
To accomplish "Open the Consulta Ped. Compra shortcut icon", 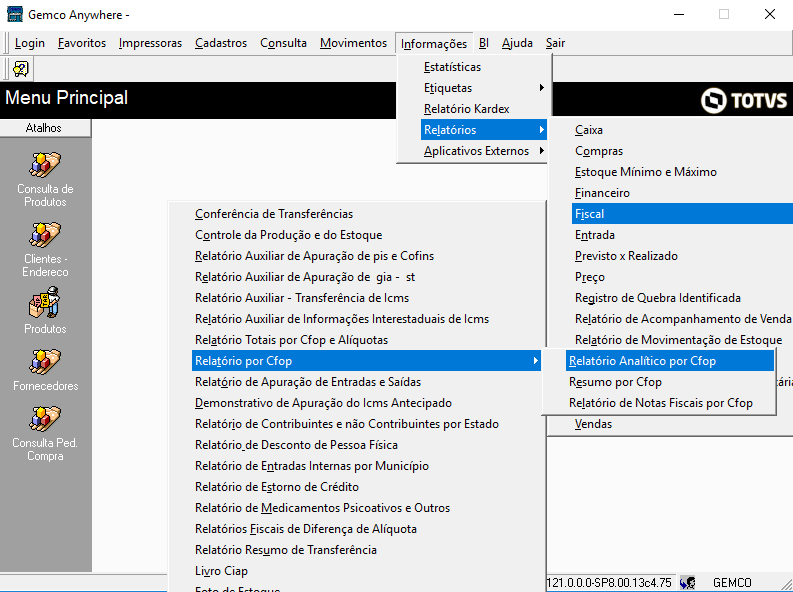I will coord(45,419).
